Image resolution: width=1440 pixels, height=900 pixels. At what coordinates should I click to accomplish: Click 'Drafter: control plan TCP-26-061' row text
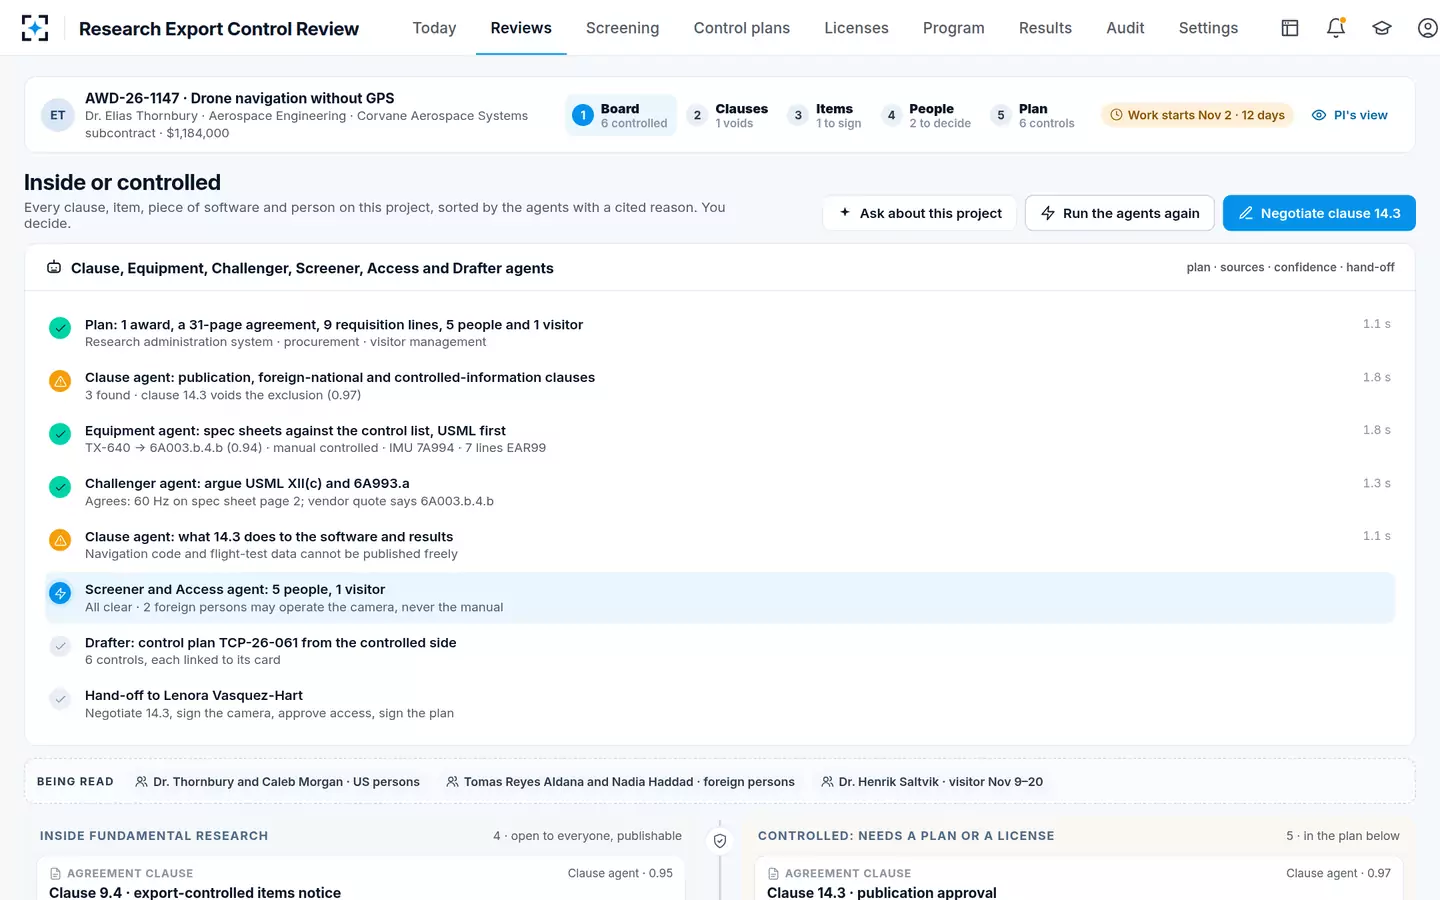[271, 643]
